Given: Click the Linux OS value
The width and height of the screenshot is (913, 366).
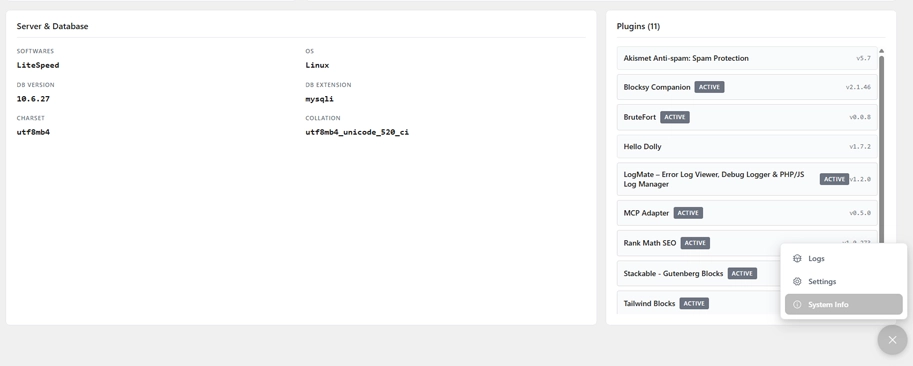Looking at the screenshot, I should tap(317, 65).
